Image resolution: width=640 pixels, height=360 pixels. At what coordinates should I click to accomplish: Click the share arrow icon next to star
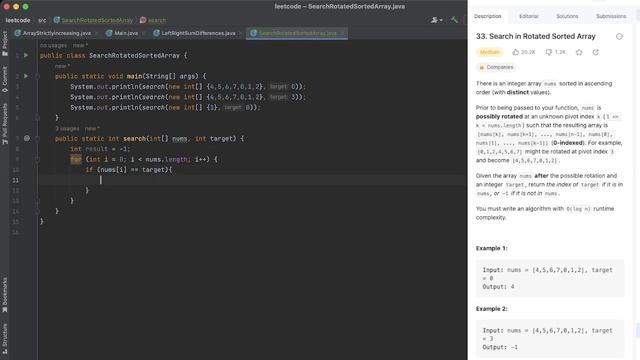point(596,52)
